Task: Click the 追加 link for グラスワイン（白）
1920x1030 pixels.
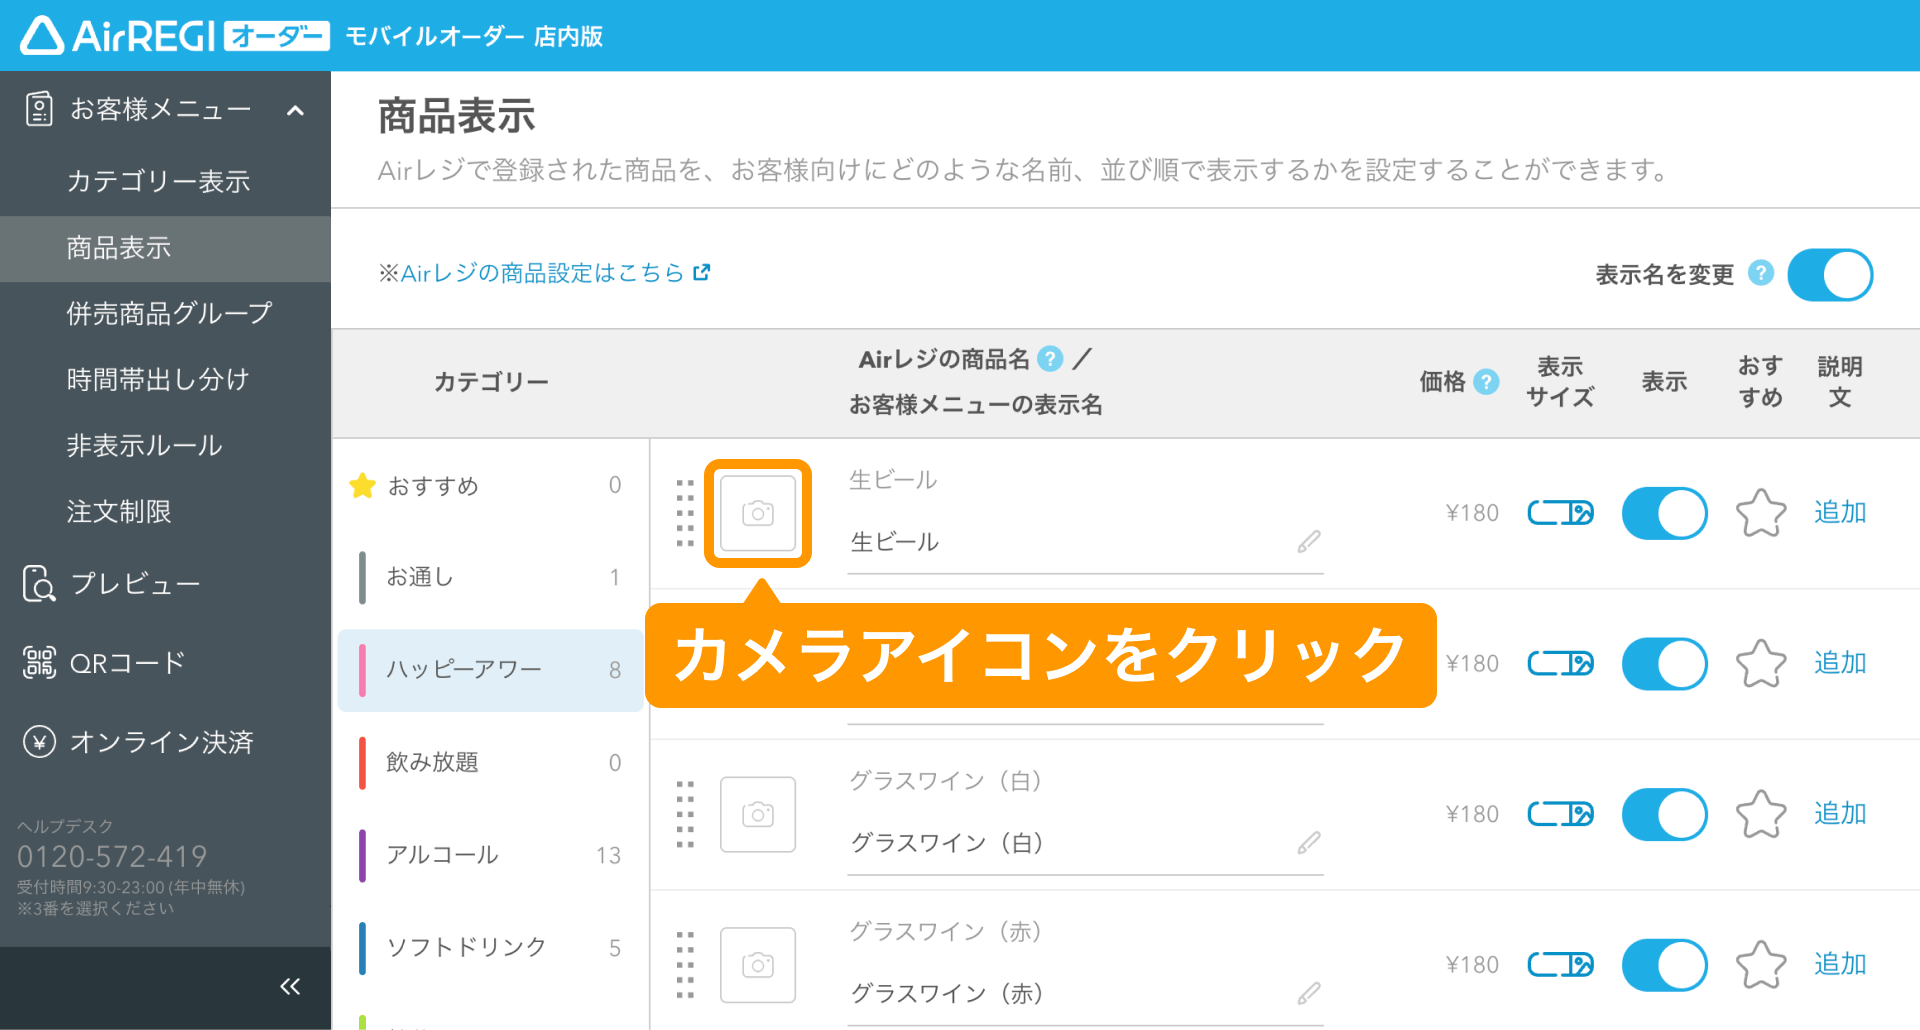Action: coord(1839,814)
